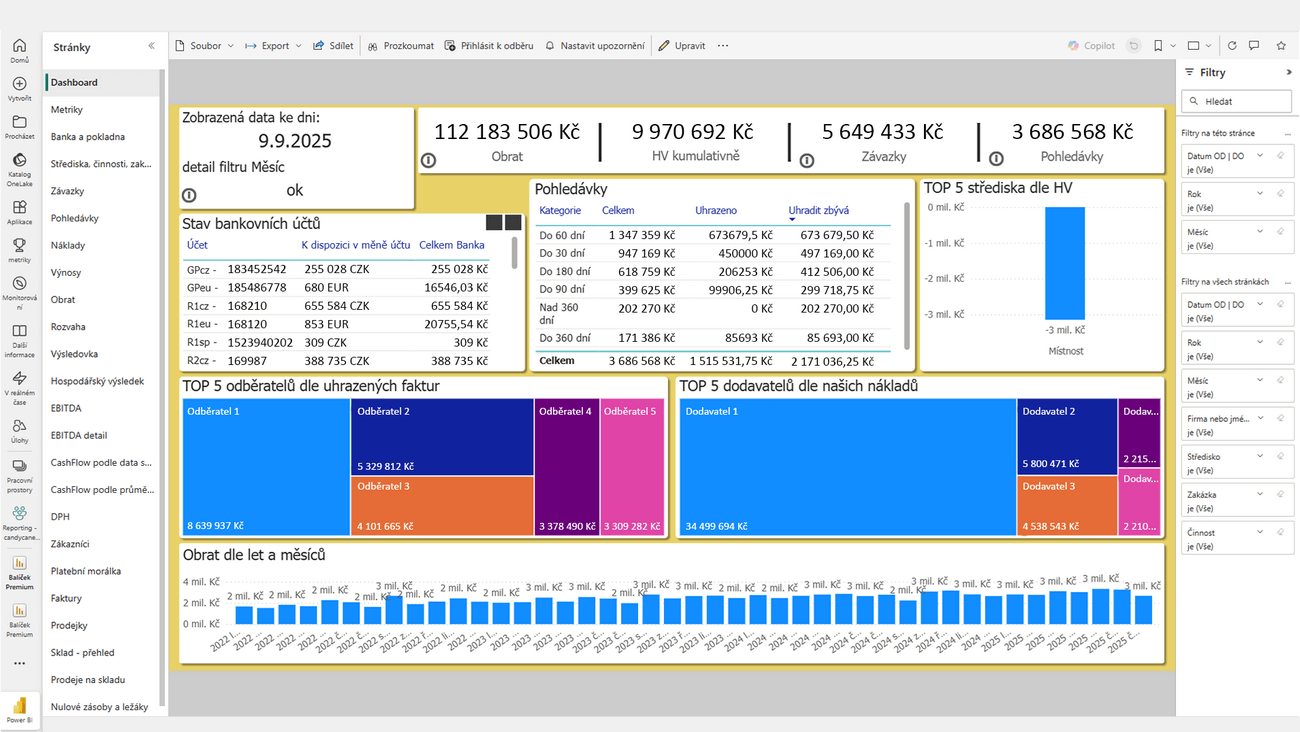Collapse the Stránky pane with the double chevron
This screenshot has width=1300, height=732.
coord(152,46)
